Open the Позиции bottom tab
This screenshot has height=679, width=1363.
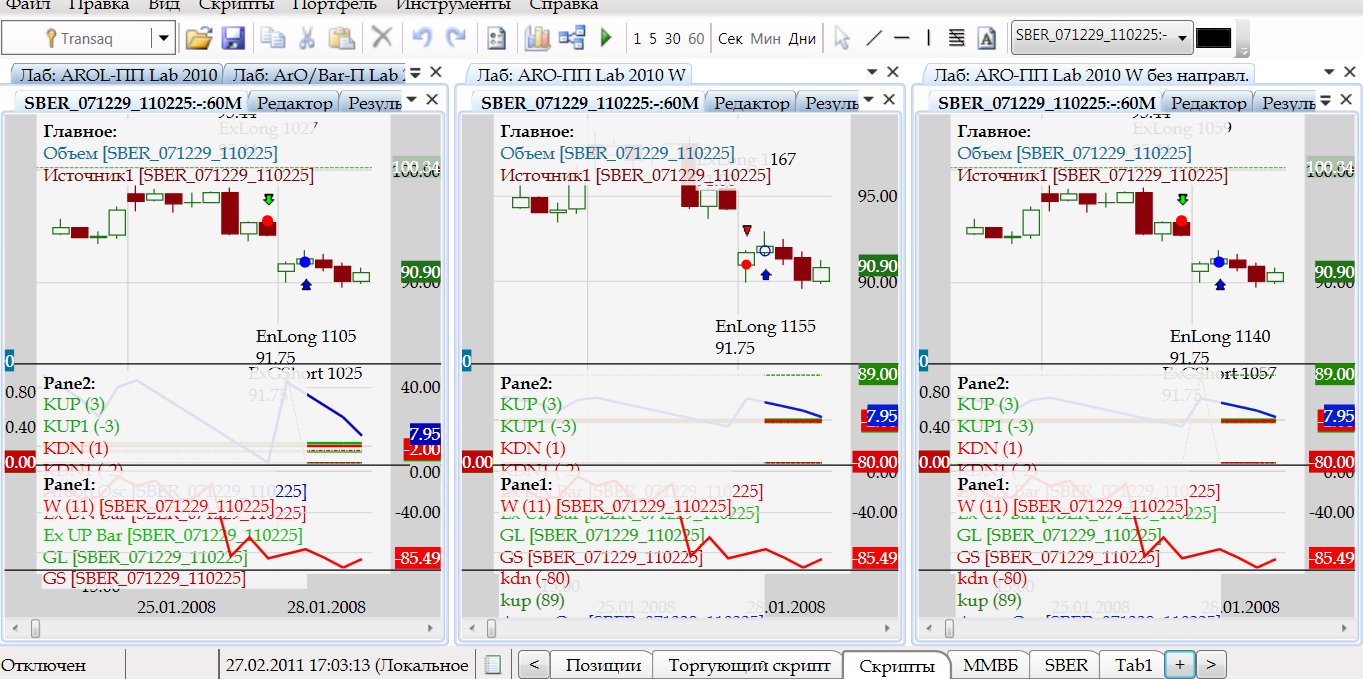click(x=603, y=665)
